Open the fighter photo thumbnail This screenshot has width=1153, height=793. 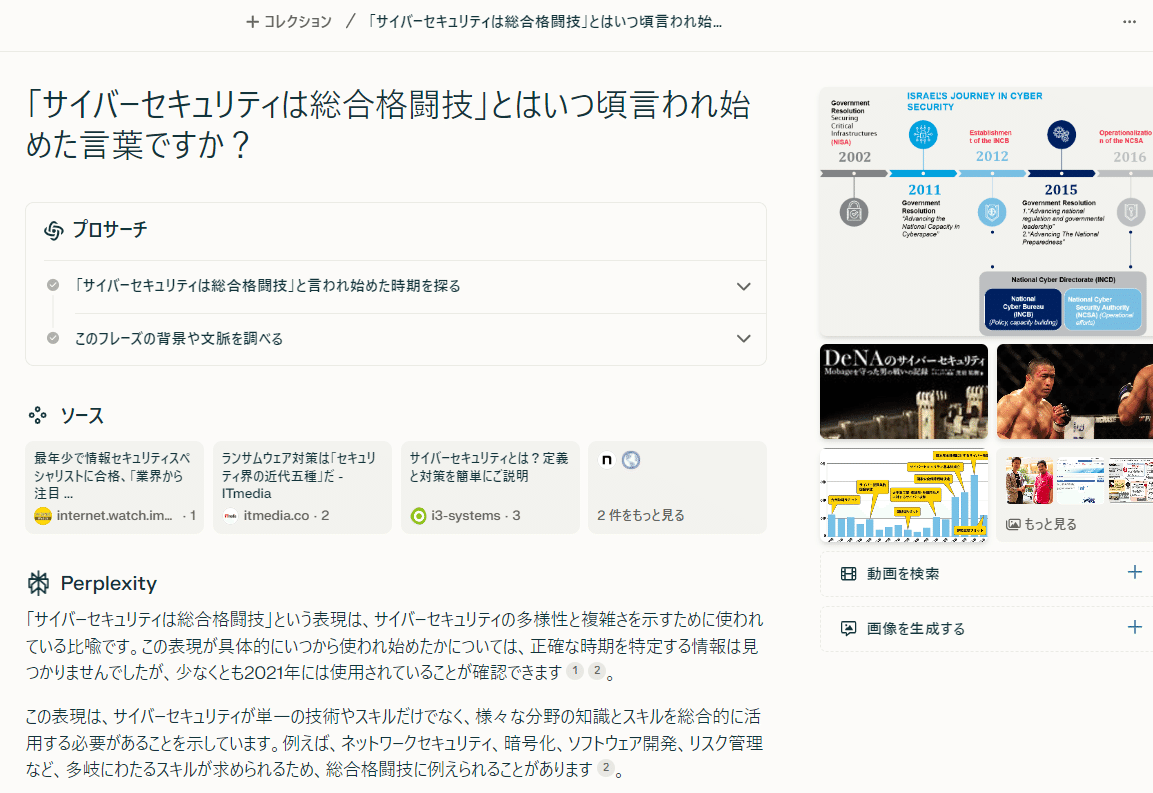pos(1074,392)
